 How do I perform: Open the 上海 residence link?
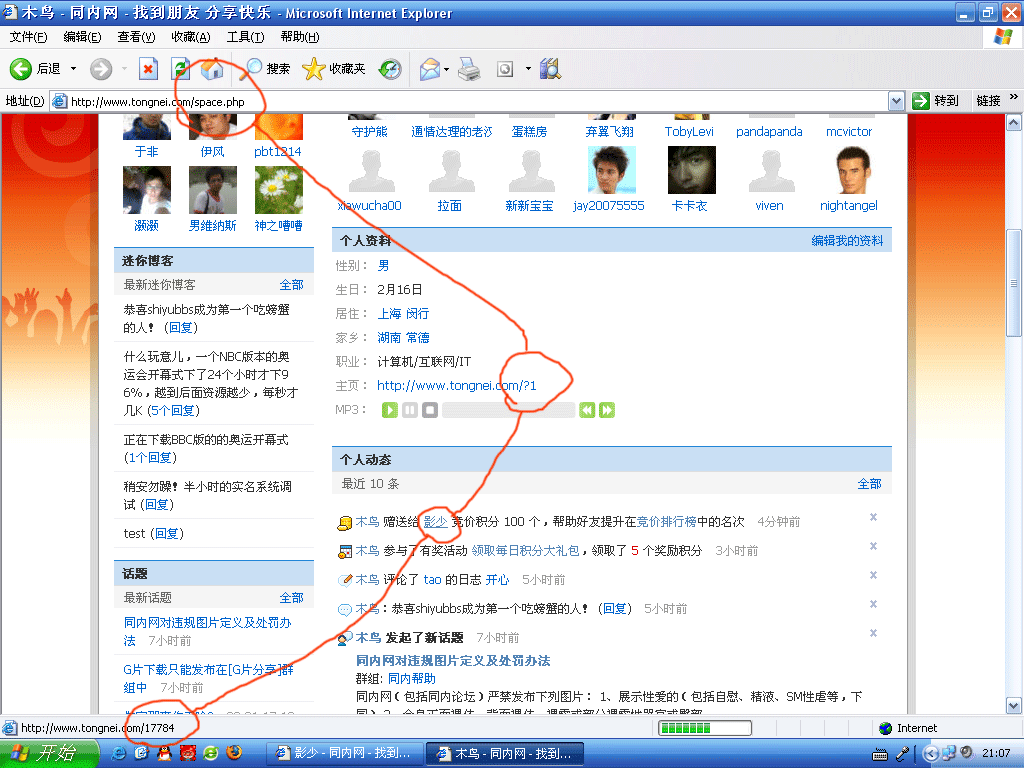(389, 313)
